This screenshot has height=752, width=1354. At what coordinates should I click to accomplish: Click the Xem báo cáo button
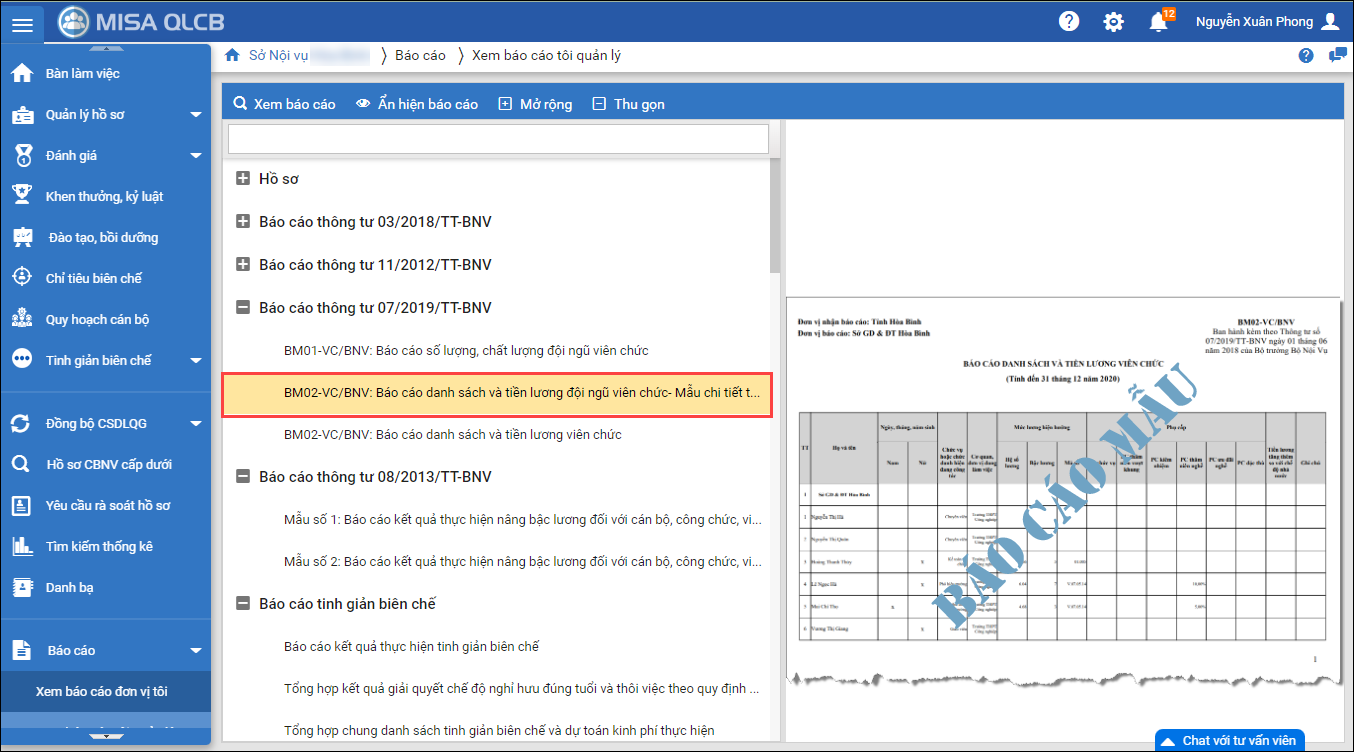284,104
